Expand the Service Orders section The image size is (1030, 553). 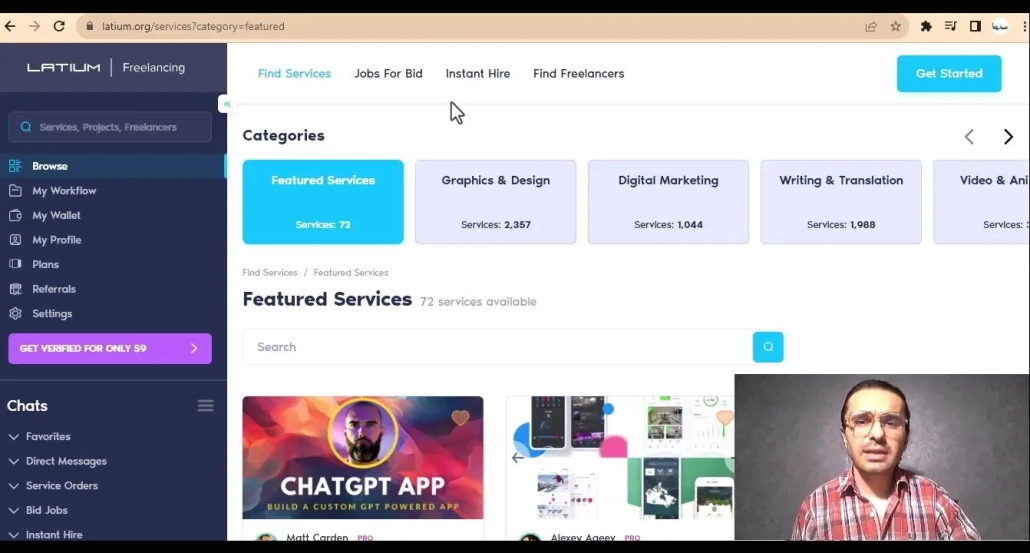click(61, 486)
